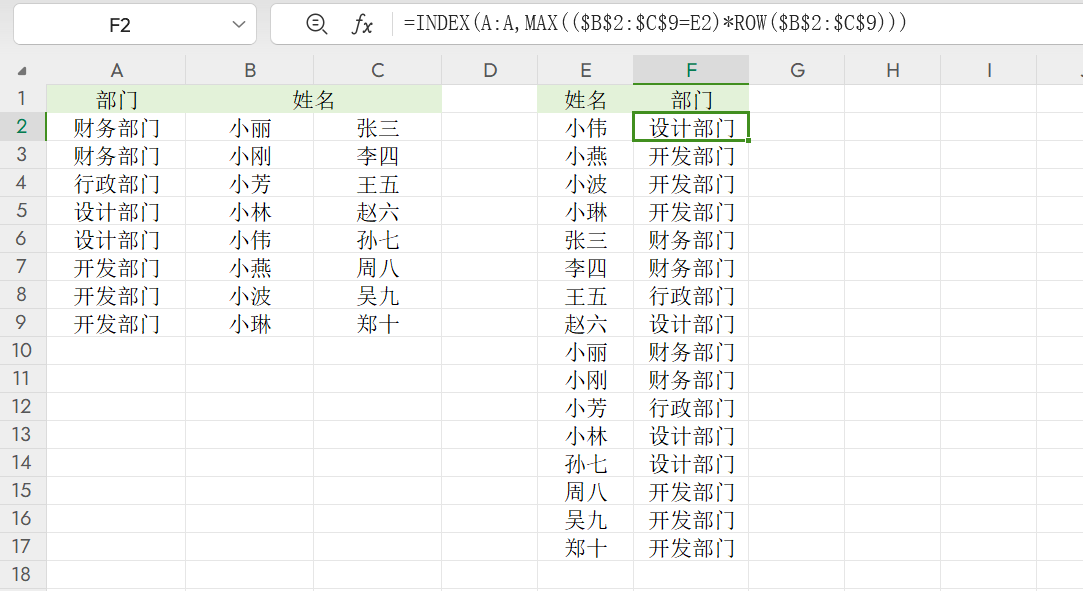1083x591 pixels.
Task: Select column F header
Action: click(690, 70)
